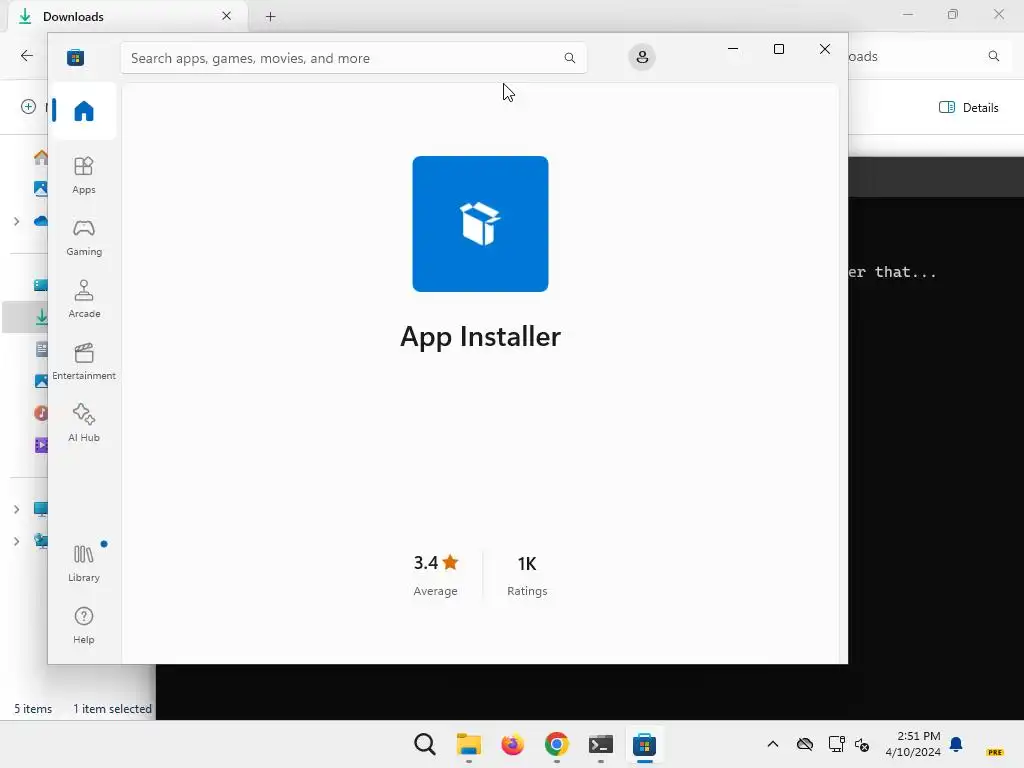Image resolution: width=1024 pixels, height=768 pixels.
Task: Click the search magnifier in Store search box
Action: coord(569,58)
